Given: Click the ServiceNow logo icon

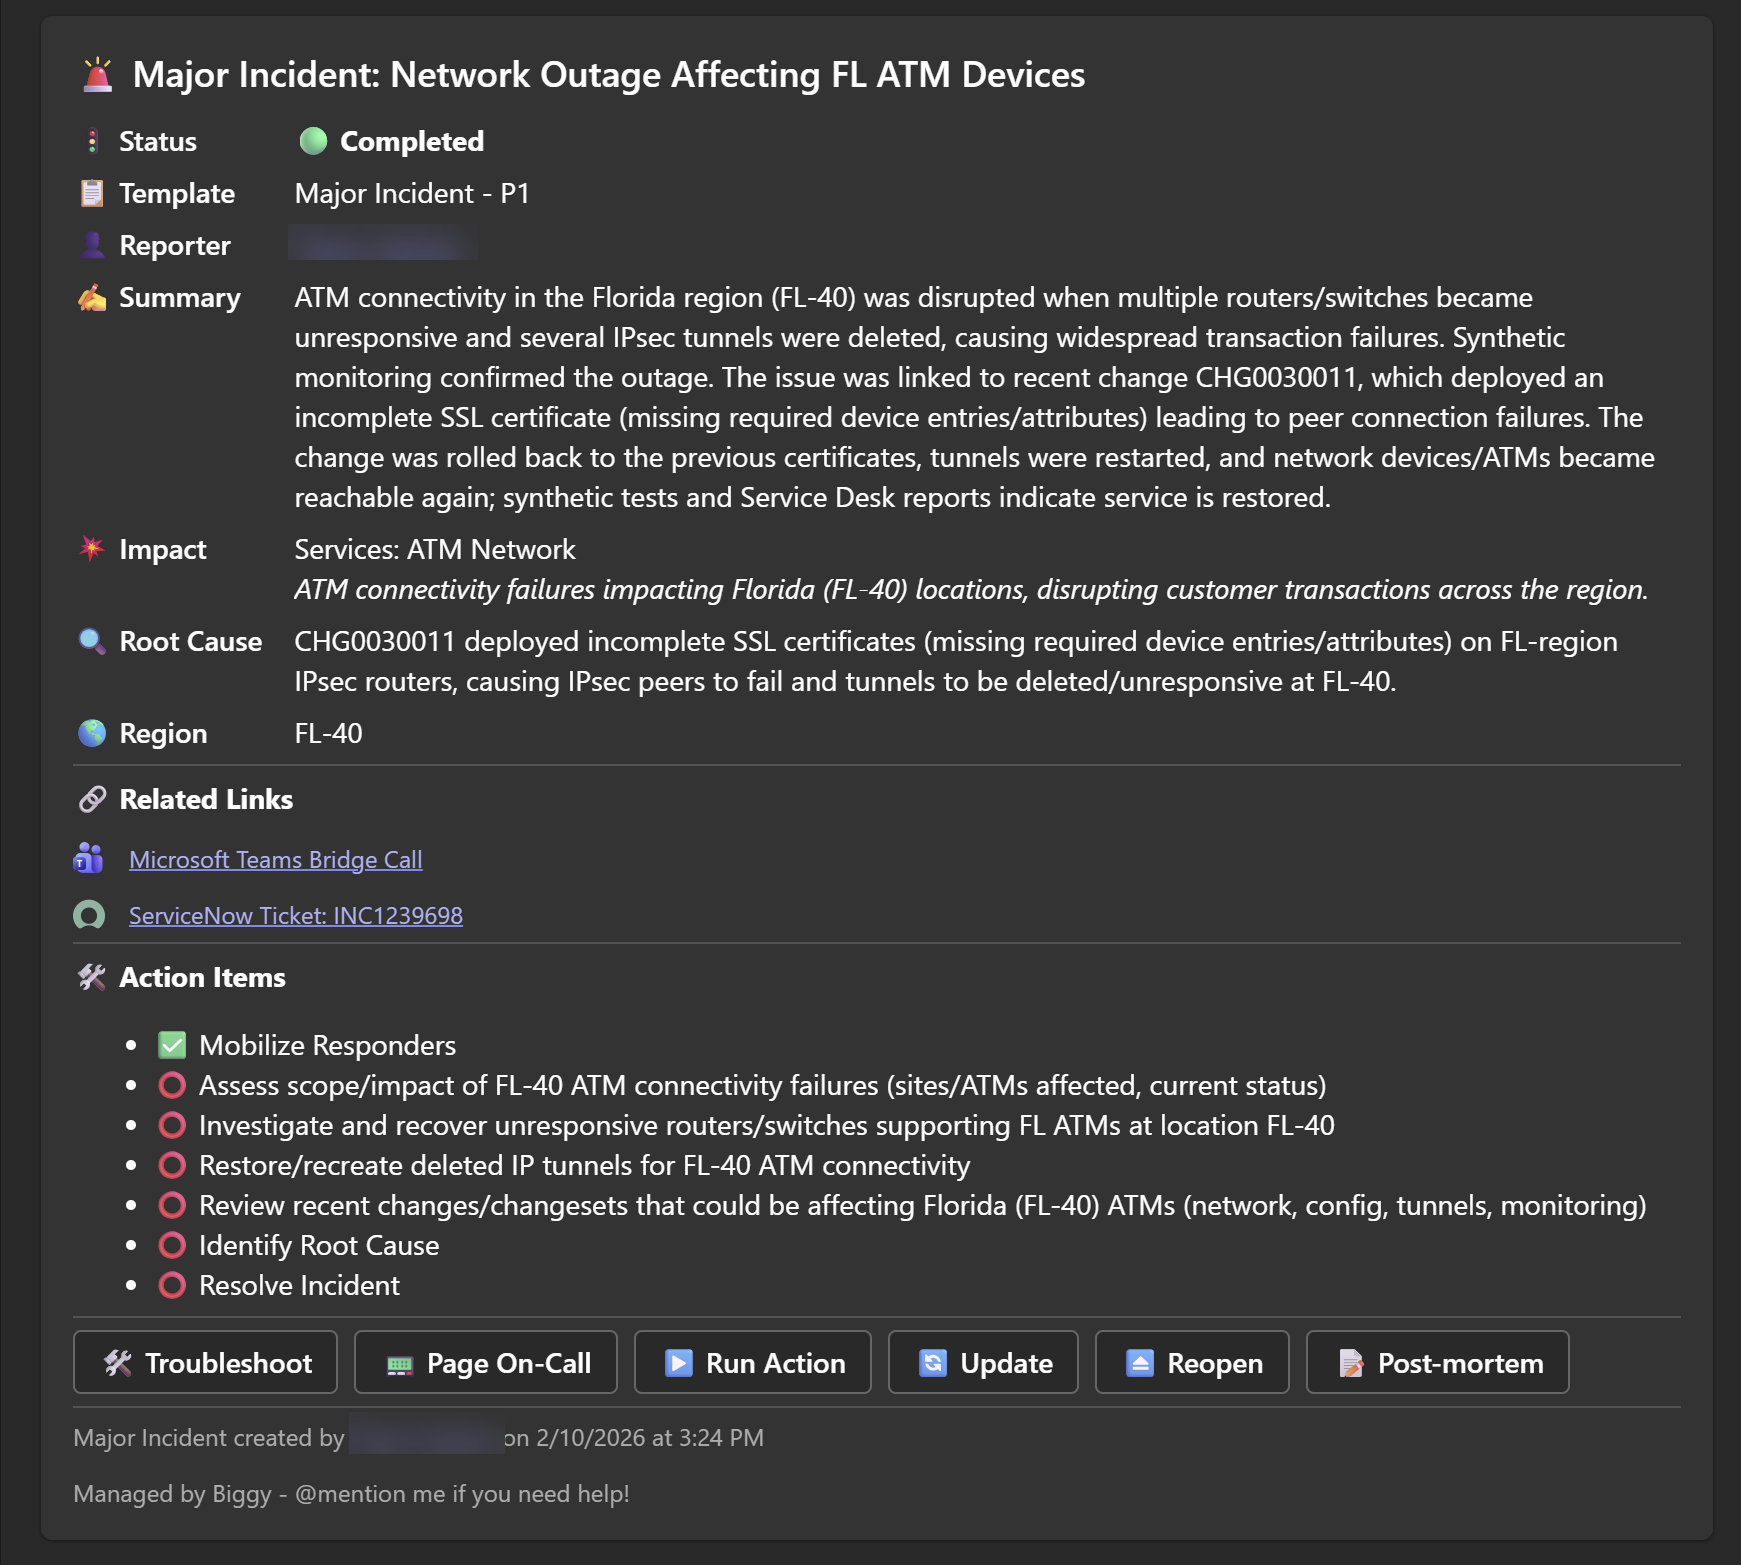Looking at the screenshot, I should tap(89, 915).
